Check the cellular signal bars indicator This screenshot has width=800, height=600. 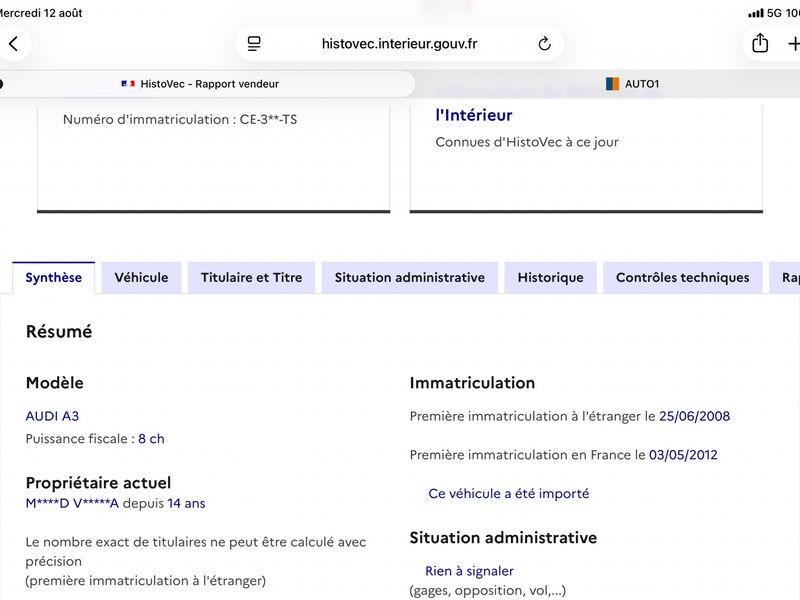[x=756, y=13]
